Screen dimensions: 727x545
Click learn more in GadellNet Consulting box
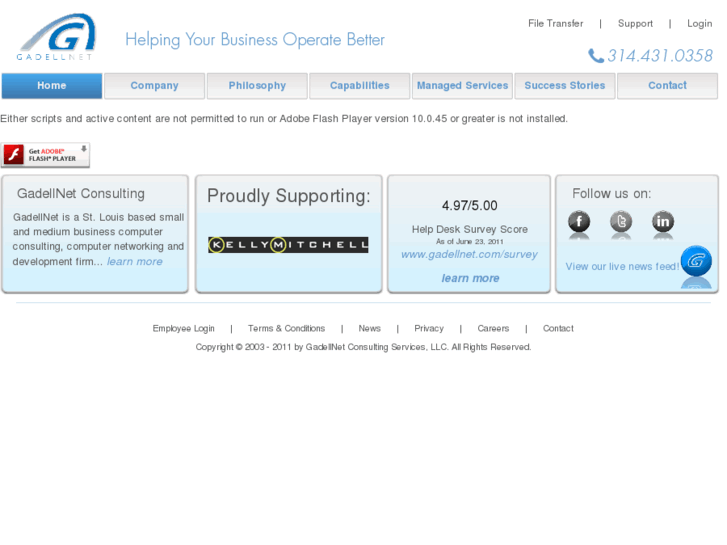click(135, 262)
